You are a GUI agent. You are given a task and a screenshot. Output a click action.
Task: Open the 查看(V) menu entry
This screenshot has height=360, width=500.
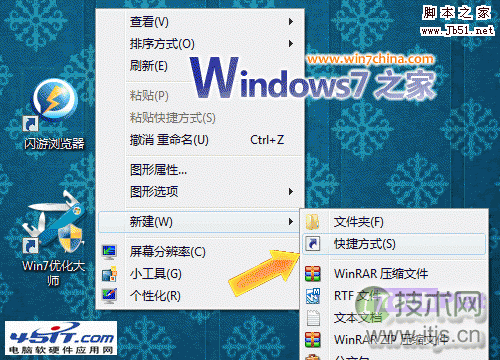point(200,22)
